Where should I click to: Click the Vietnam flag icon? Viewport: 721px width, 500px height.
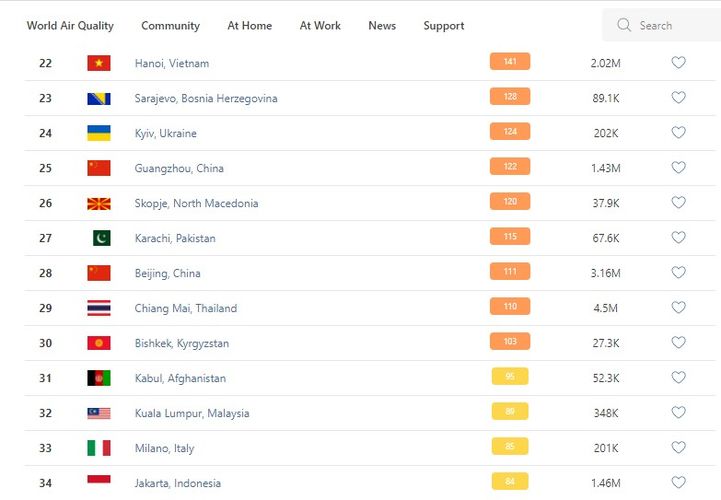(99, 63)
